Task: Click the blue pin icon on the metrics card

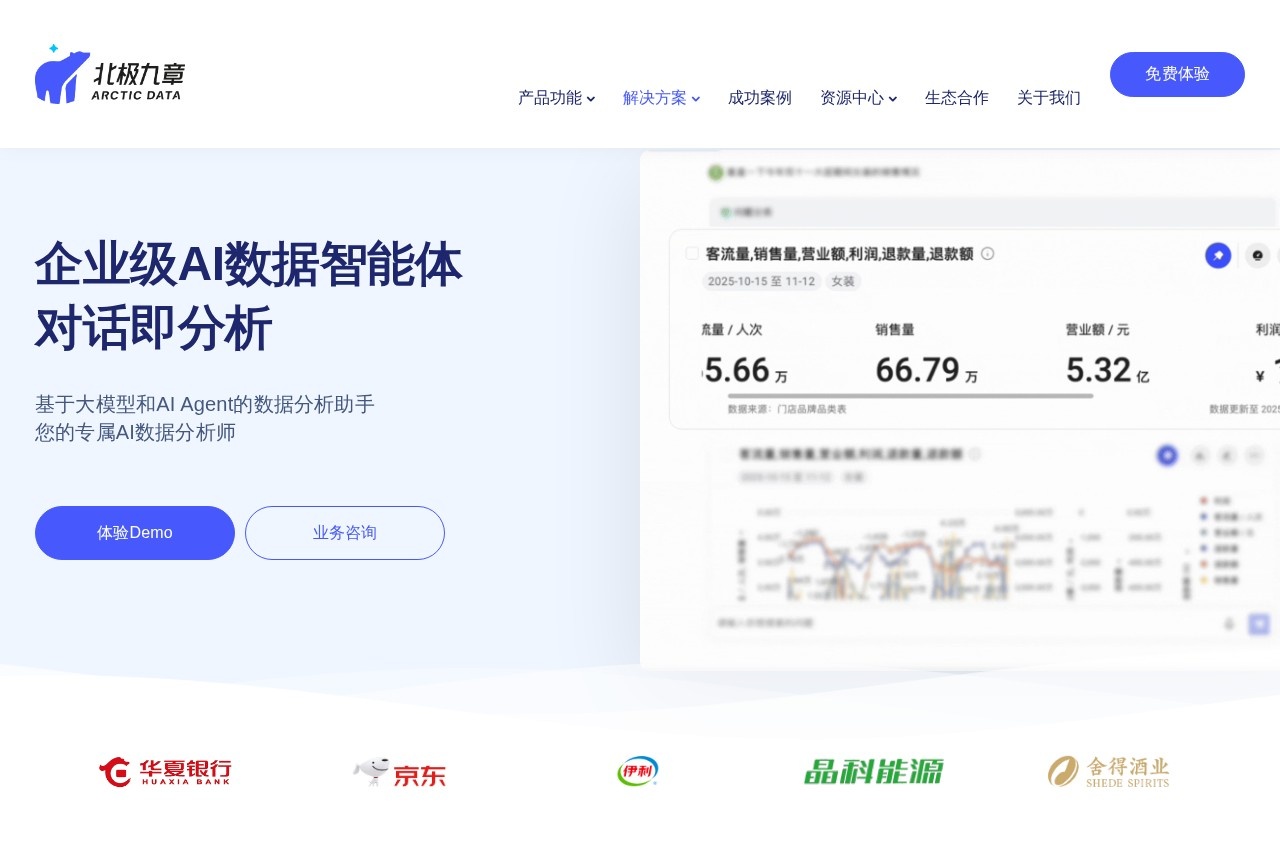Action: (1218, 255)
